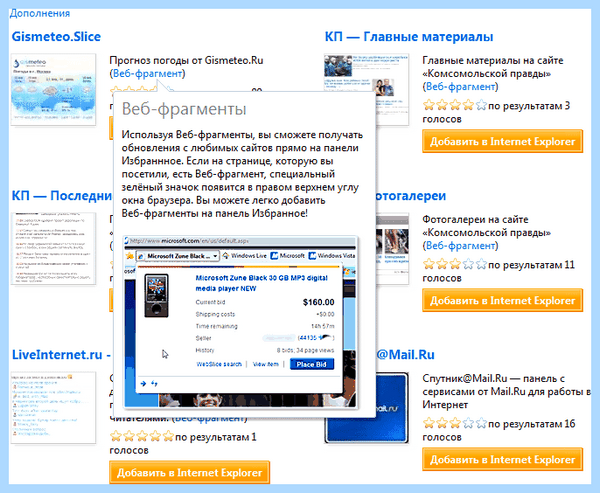This screenshot has height=493, width=600.
Task: Rate Главные материалы with fifth star
Action: (x=481, y=105)
